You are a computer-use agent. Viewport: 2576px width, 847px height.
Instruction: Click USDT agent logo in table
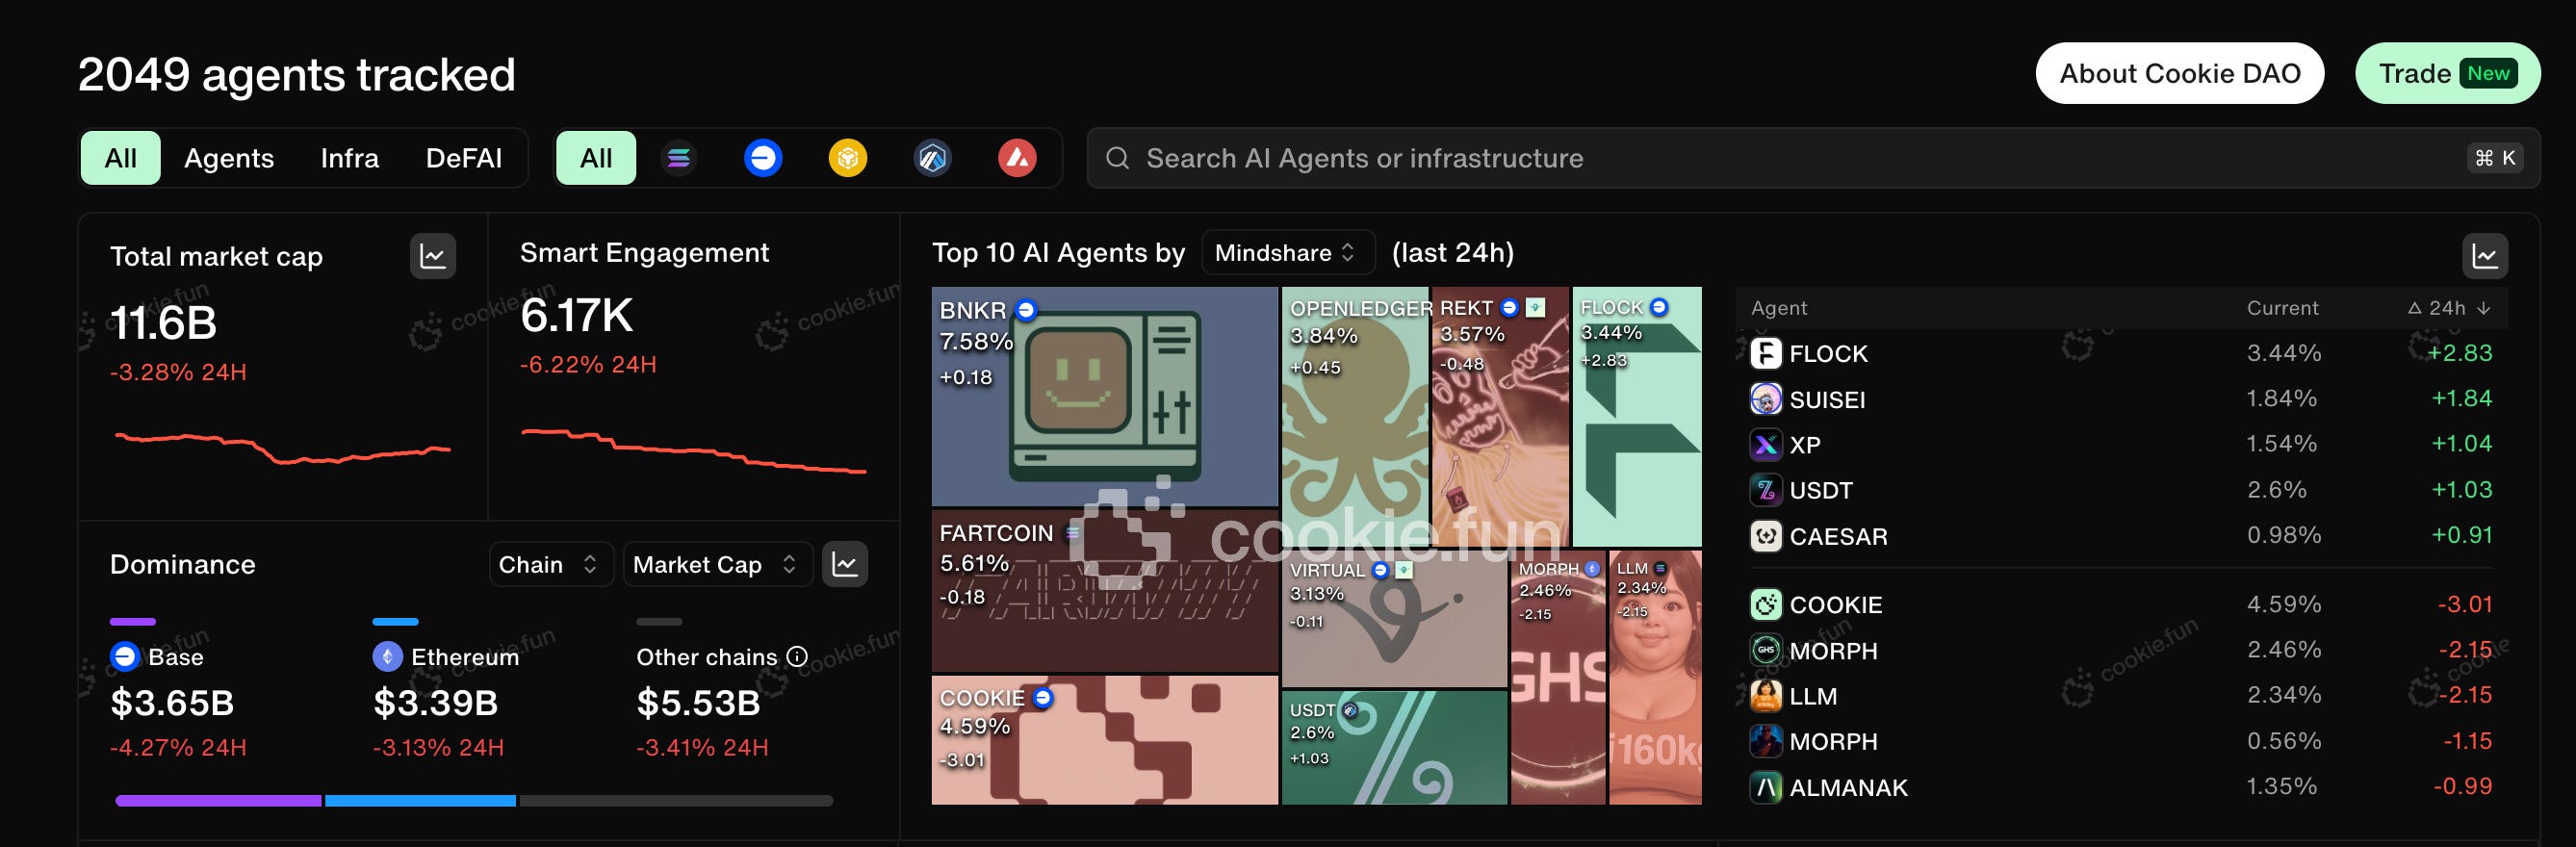coord(1766,490)
